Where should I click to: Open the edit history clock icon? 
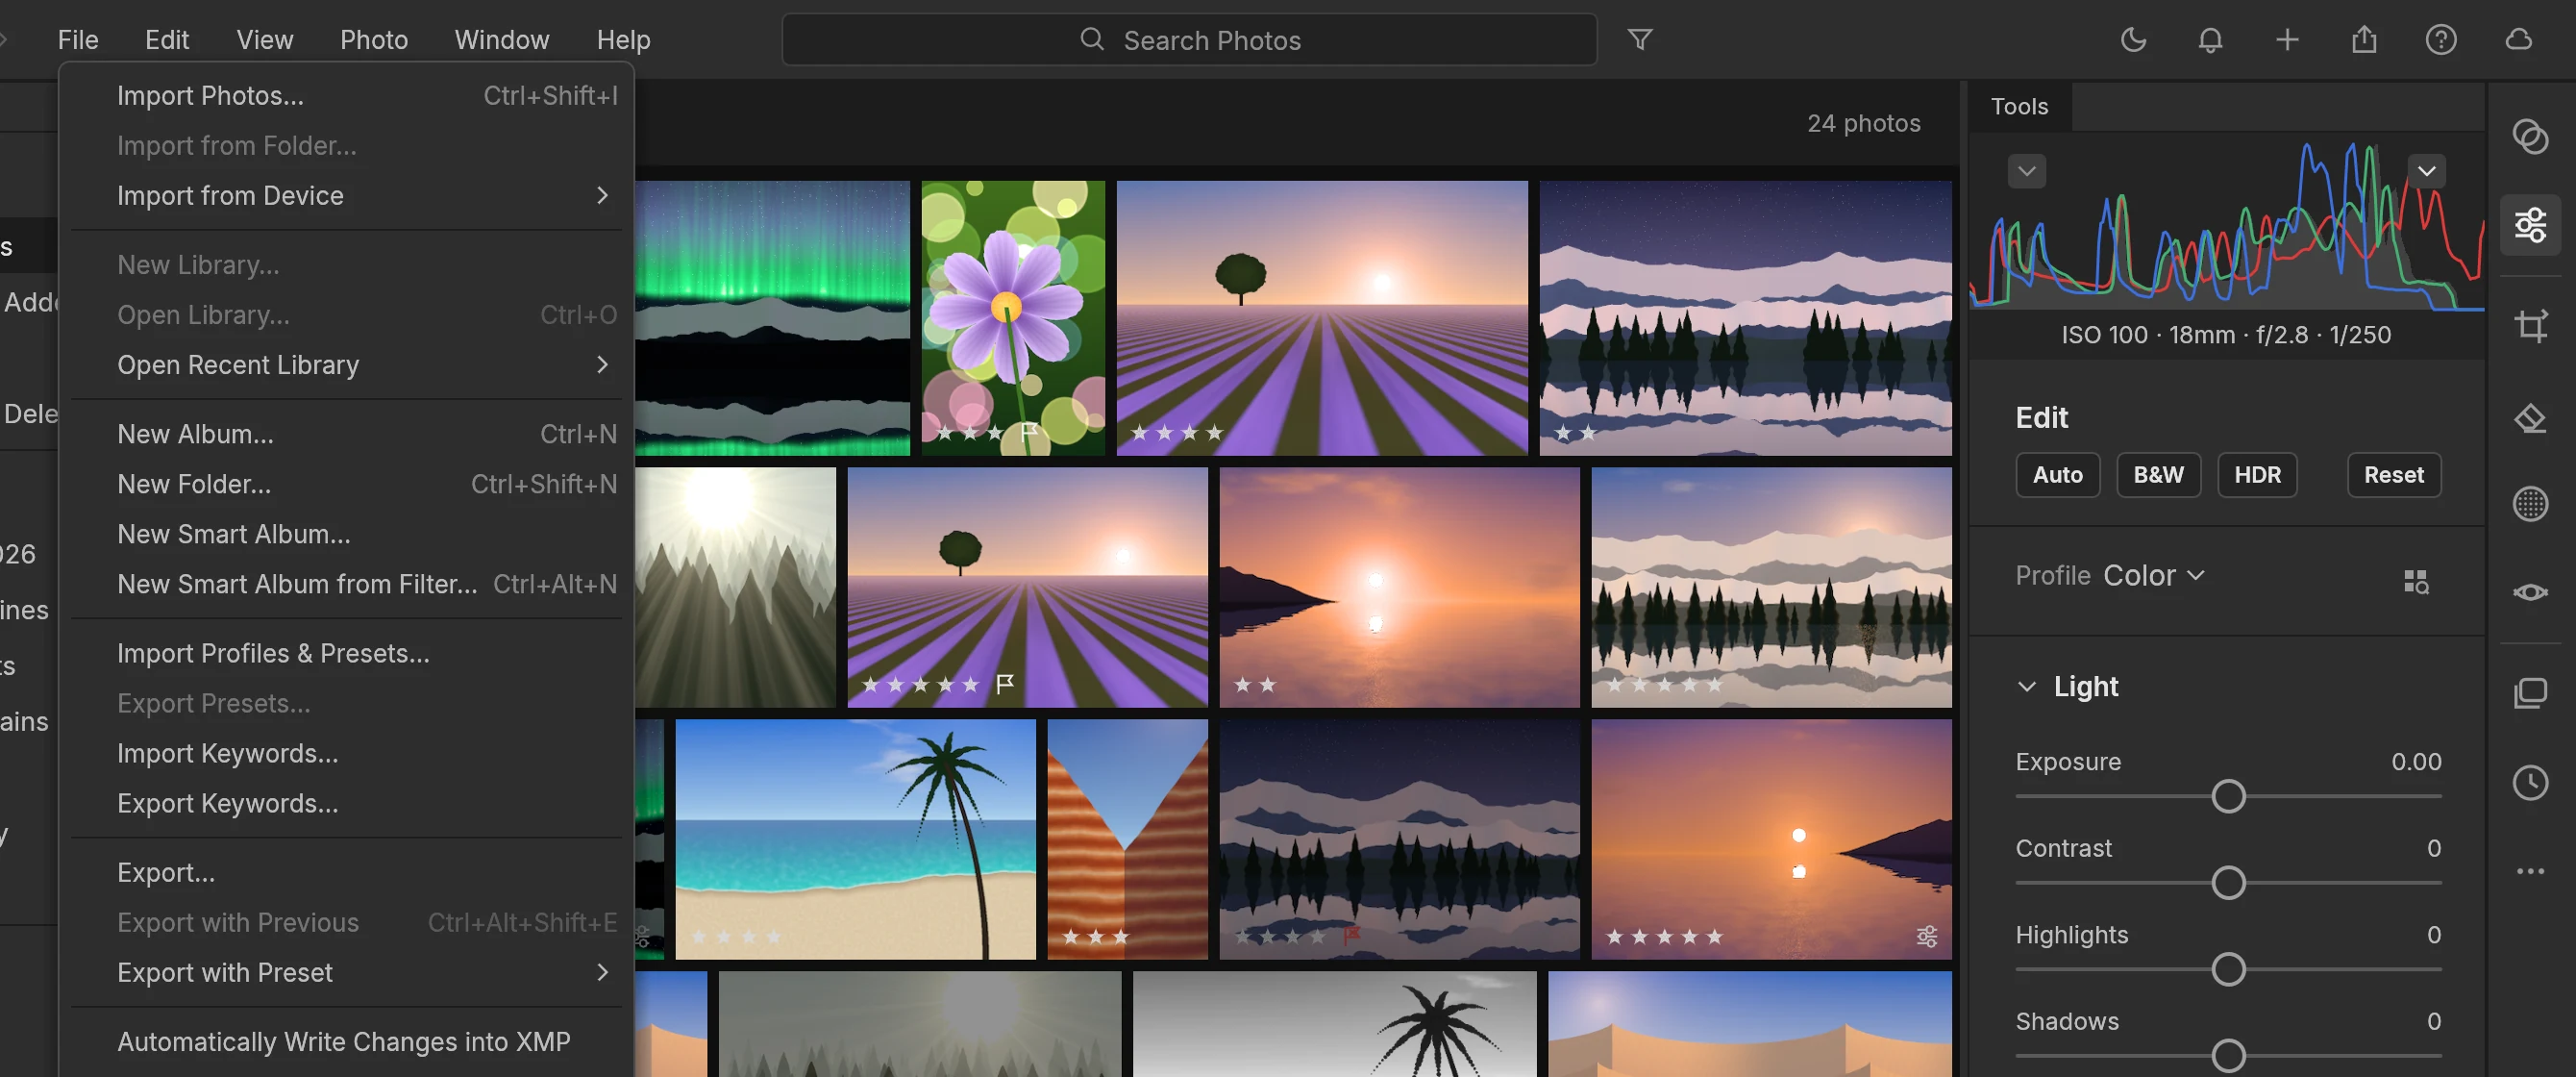coord(2530,782)
